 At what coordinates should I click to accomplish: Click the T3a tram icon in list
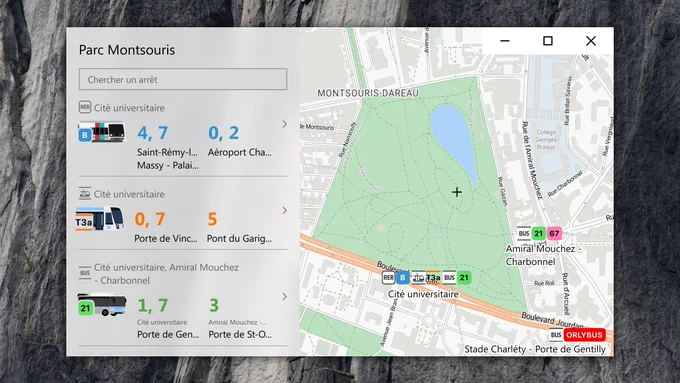(x=100, y=218)
